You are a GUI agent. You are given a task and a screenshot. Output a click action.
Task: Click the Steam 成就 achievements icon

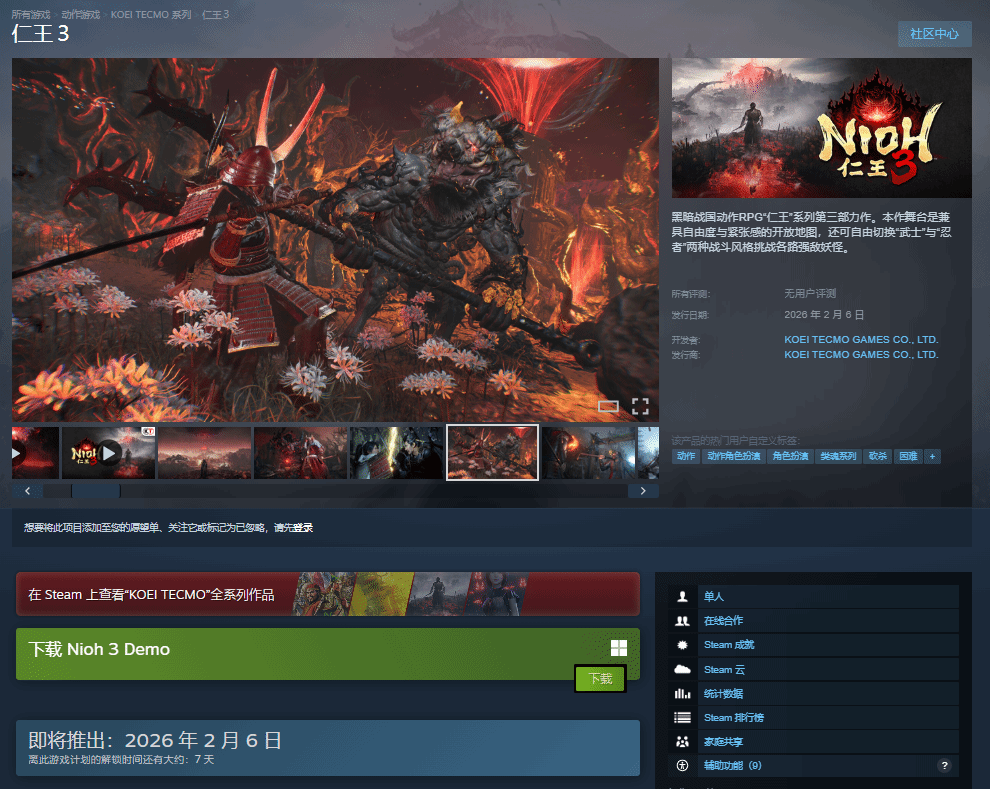[x=683, y=645]
